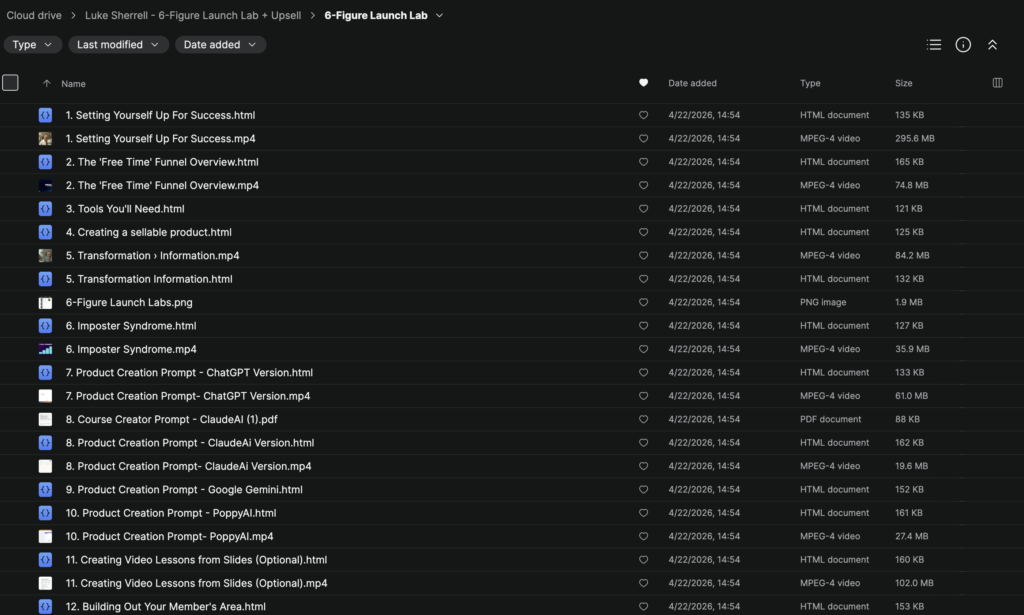
Task: Click the sort arrow beside Name
Action: (46, 84)
